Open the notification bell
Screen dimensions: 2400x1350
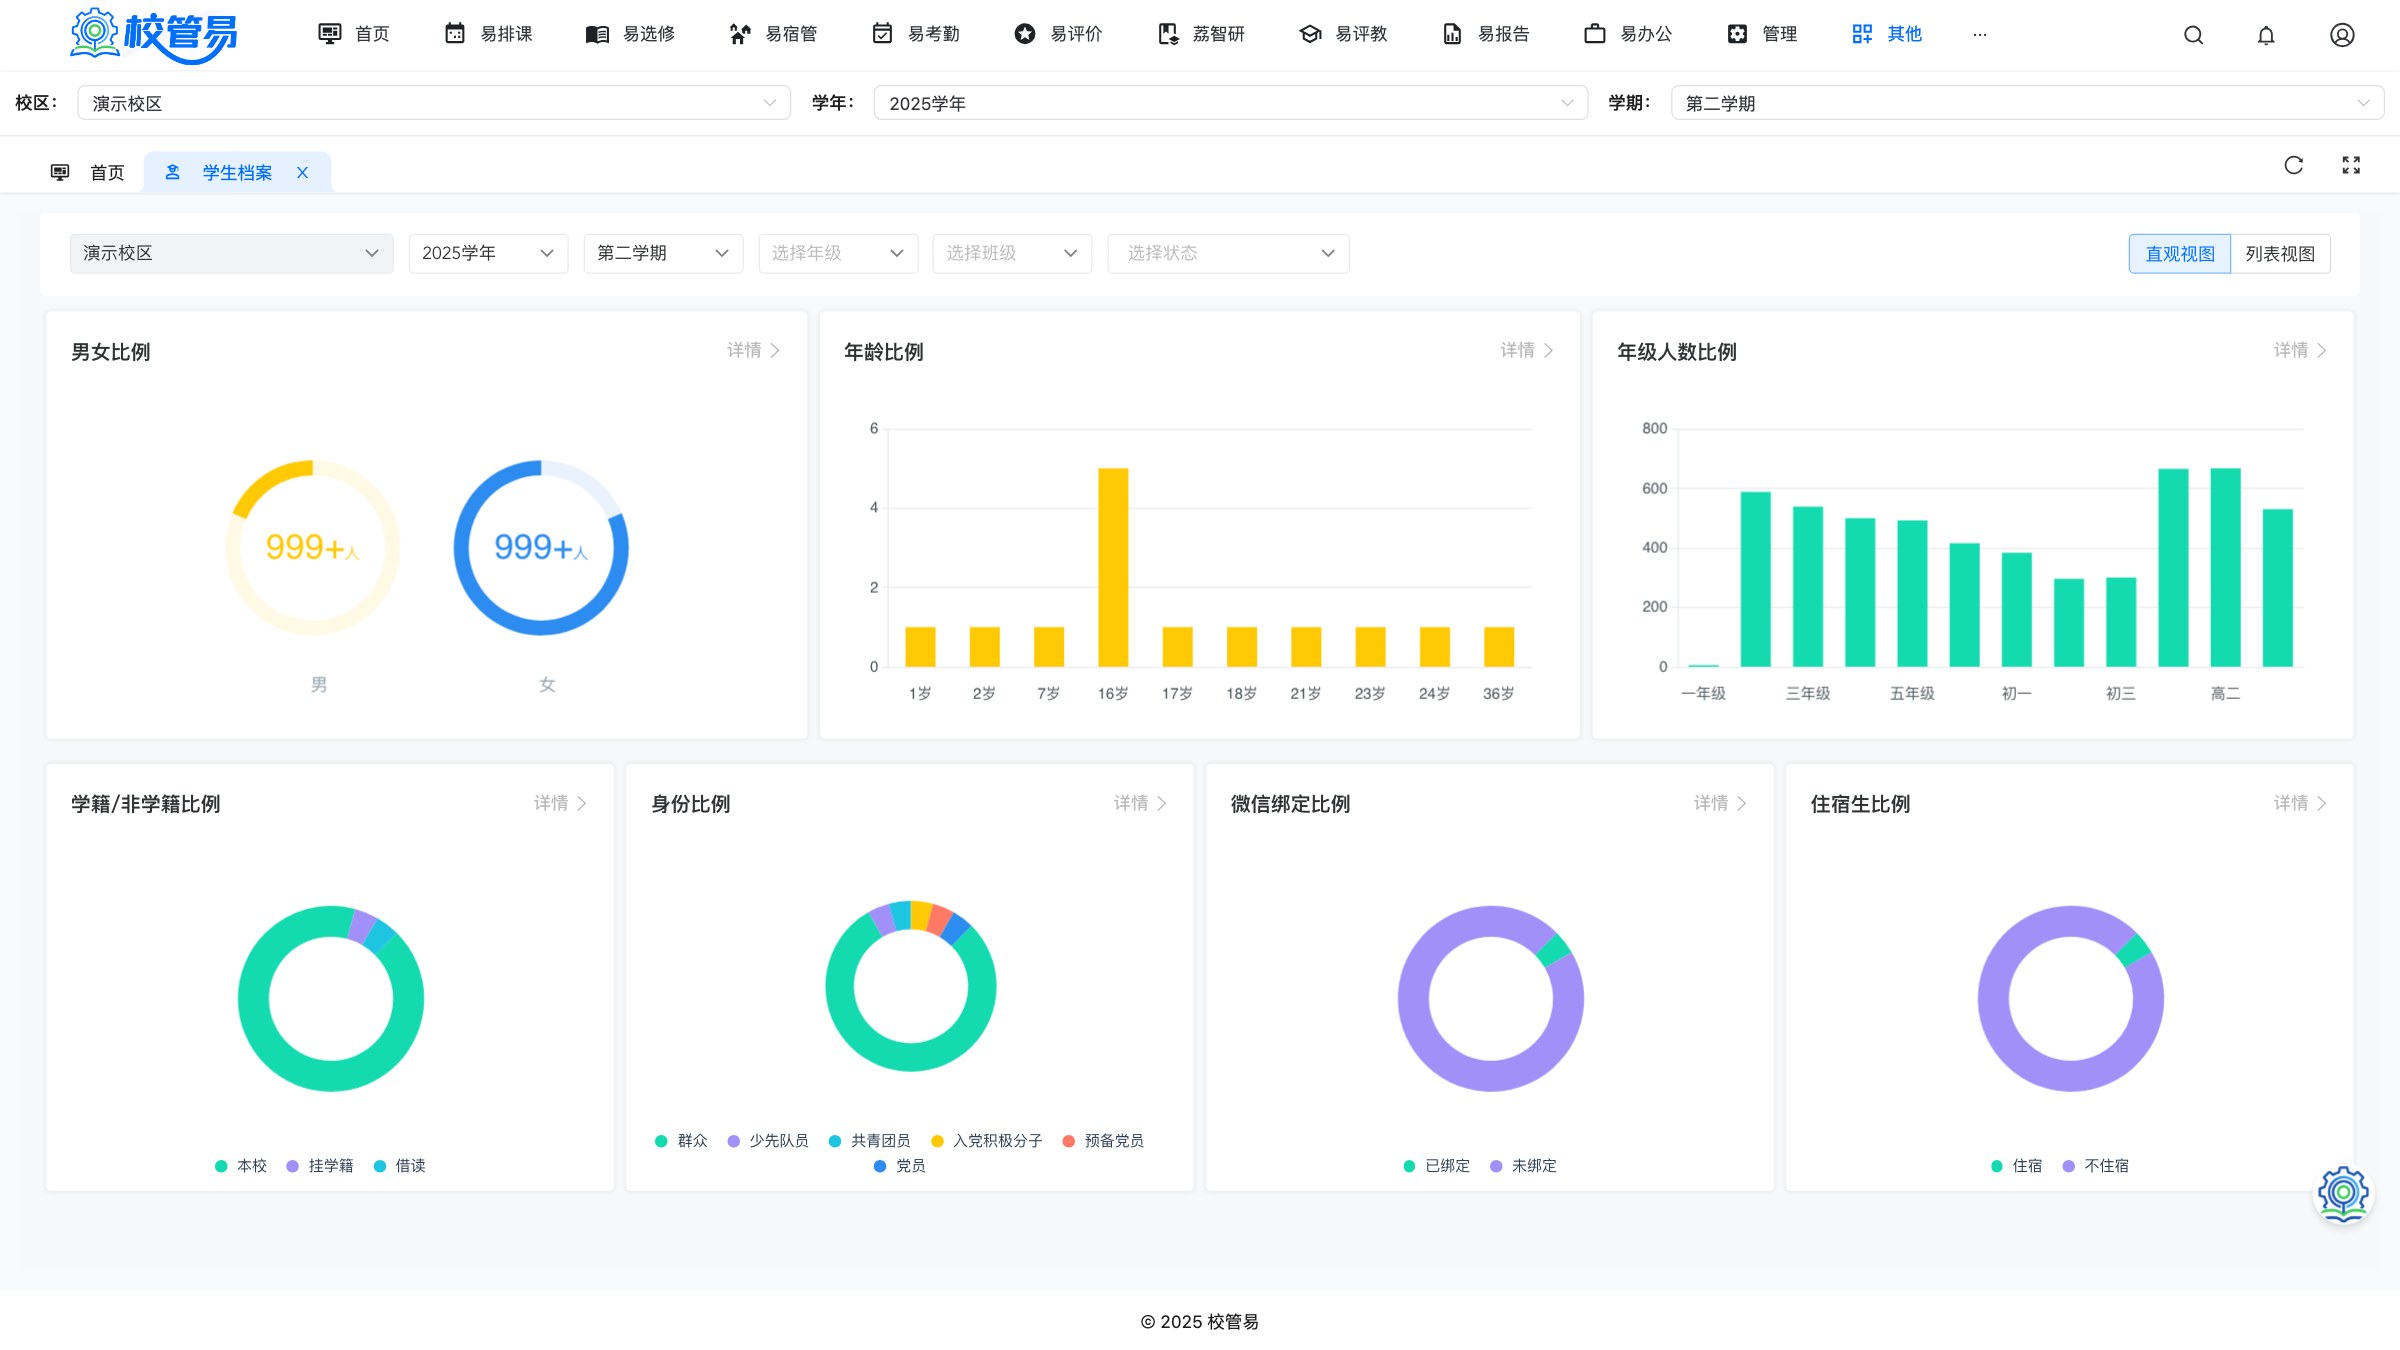coord(2266,35)
